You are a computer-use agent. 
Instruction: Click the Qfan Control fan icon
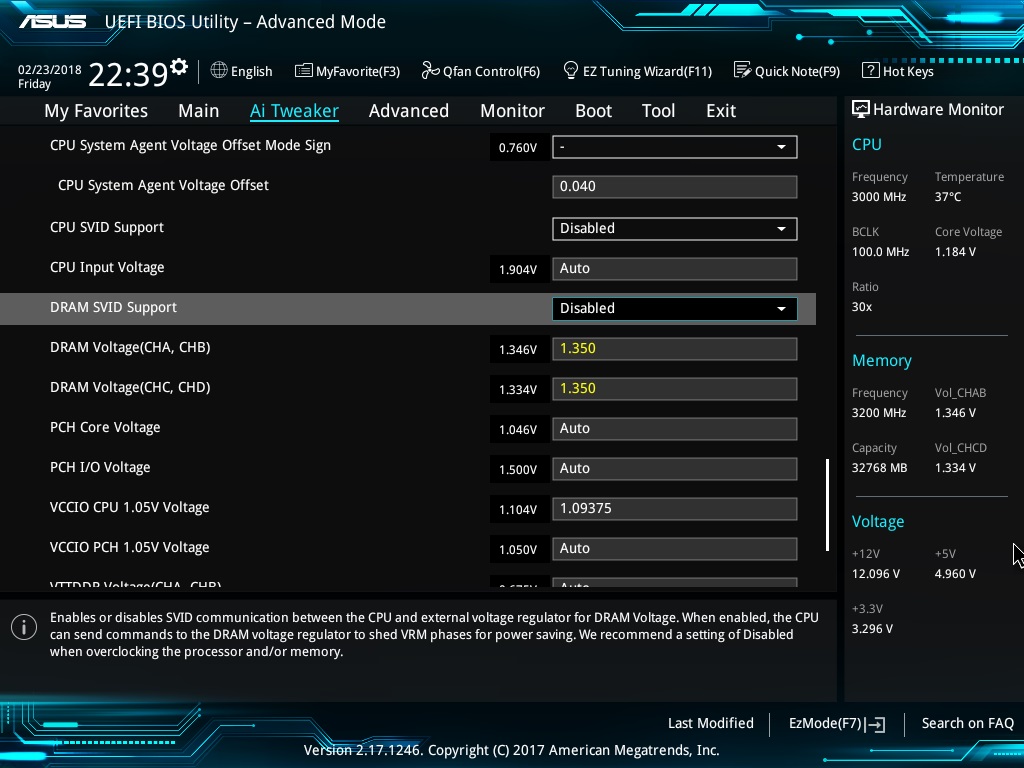click(x=430, y=70)
